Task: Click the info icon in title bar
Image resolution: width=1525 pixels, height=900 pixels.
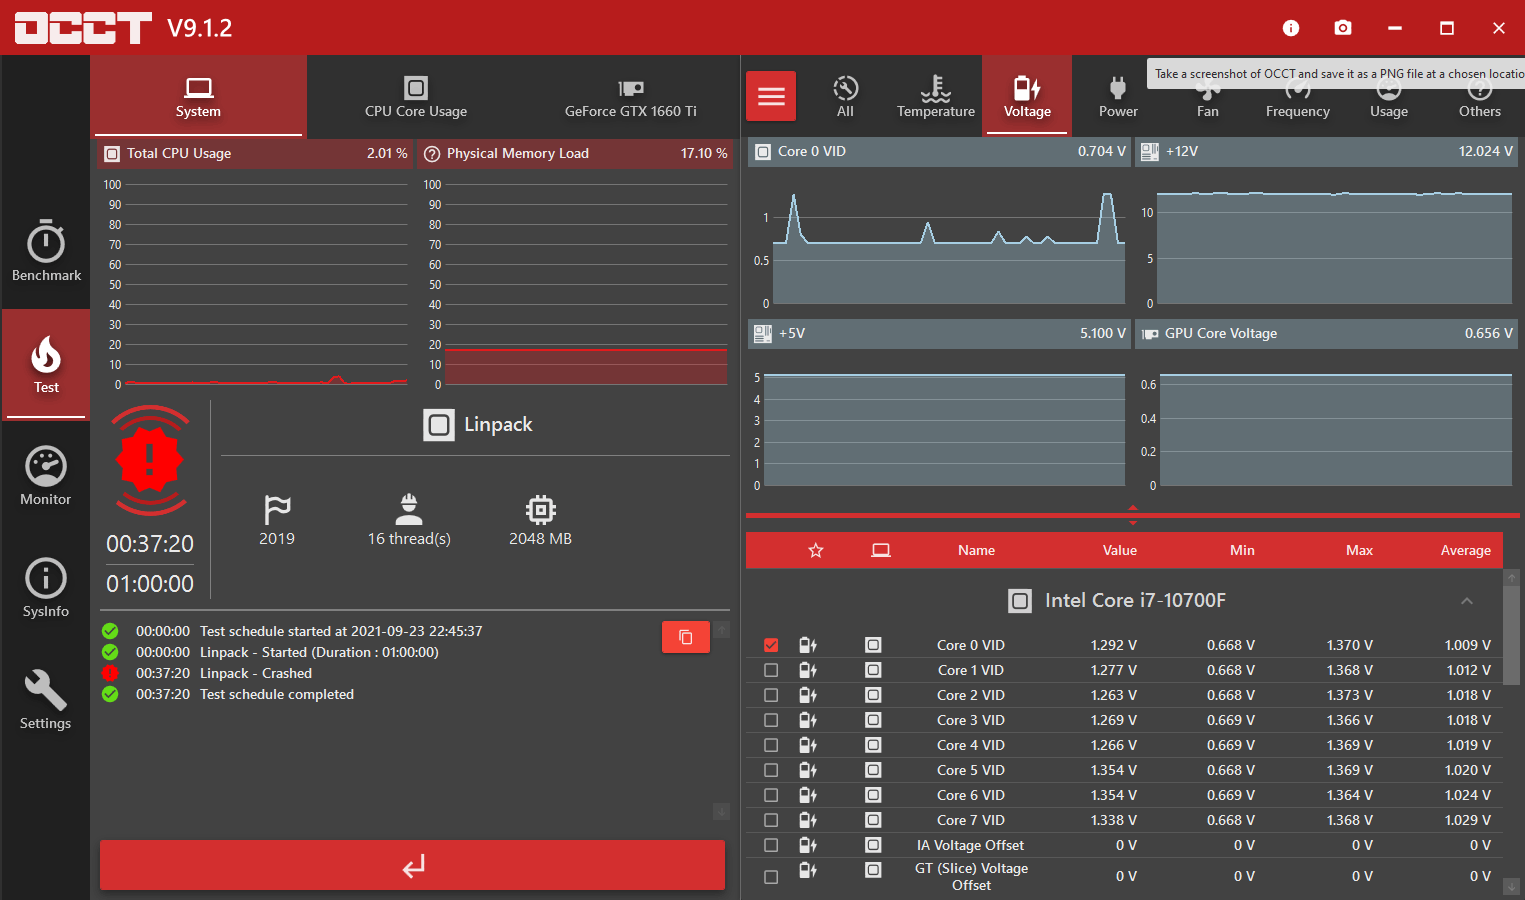Action: point(1291,28)
